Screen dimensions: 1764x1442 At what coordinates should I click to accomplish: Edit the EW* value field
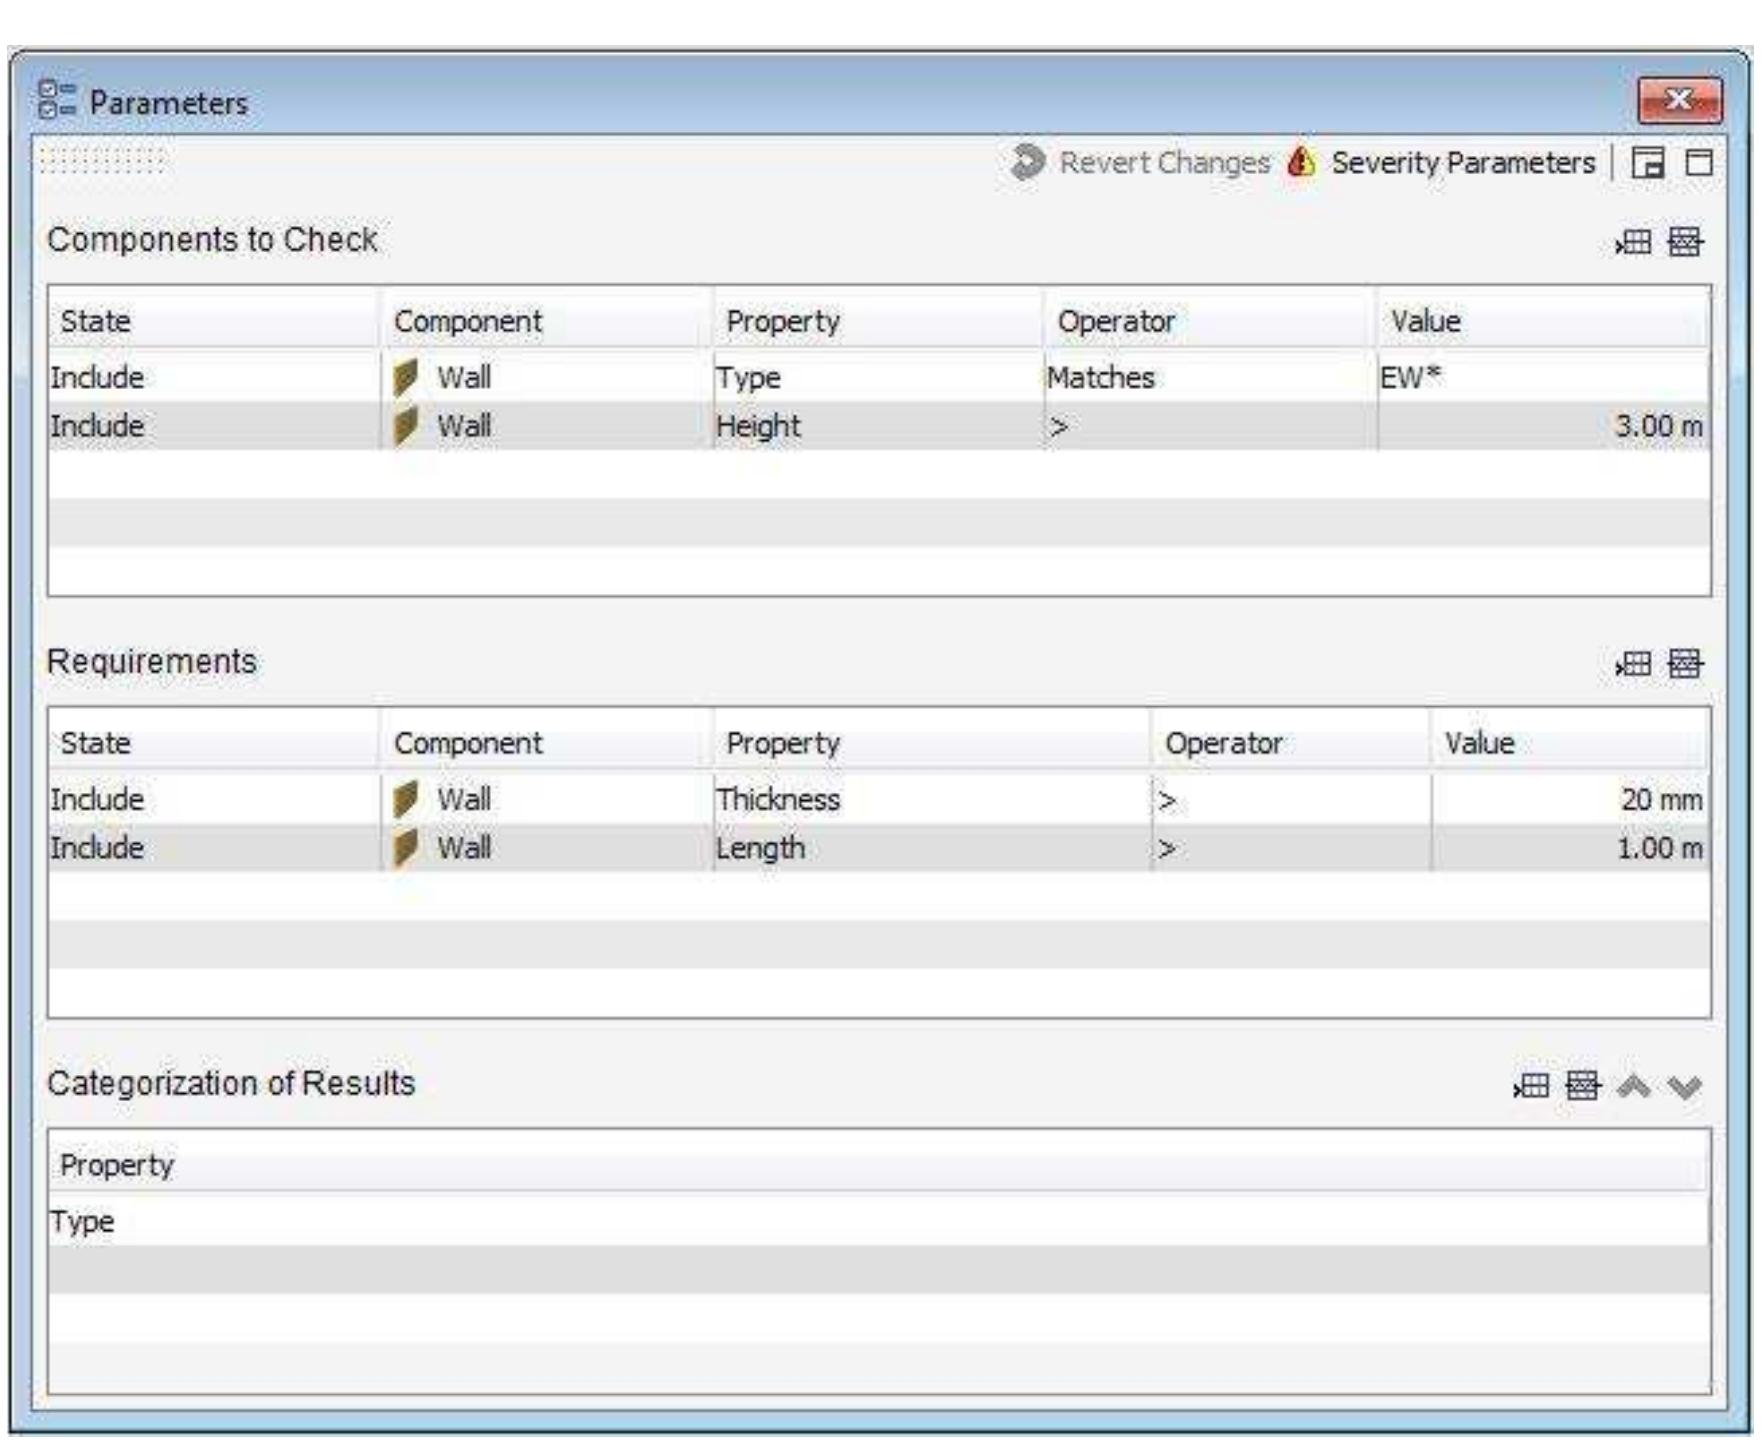point(1540,378)
